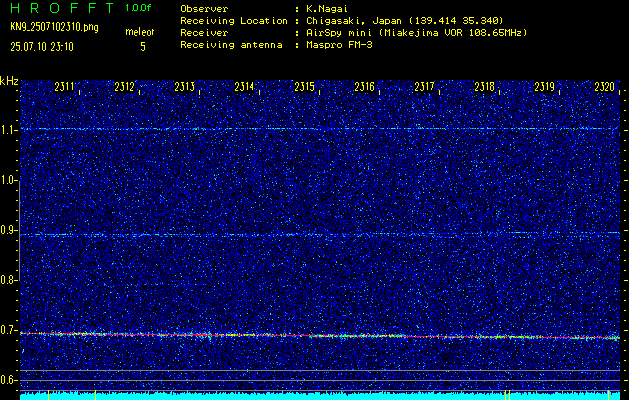Click the 2318 time marker
629x400 pixels.
pos(485,87)
